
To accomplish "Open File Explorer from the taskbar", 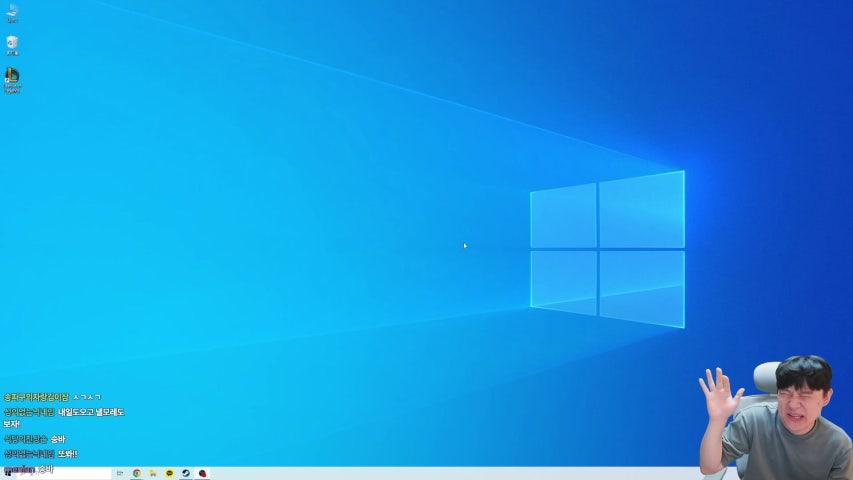I will pyautogui.click(x=153, y=473).
